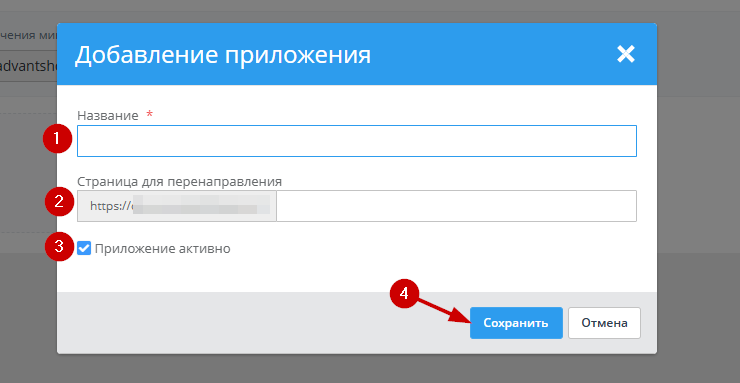Screen dimensions: 740x383
Task: Save the app with Сохранить button
Action: (x=516, y=323)
